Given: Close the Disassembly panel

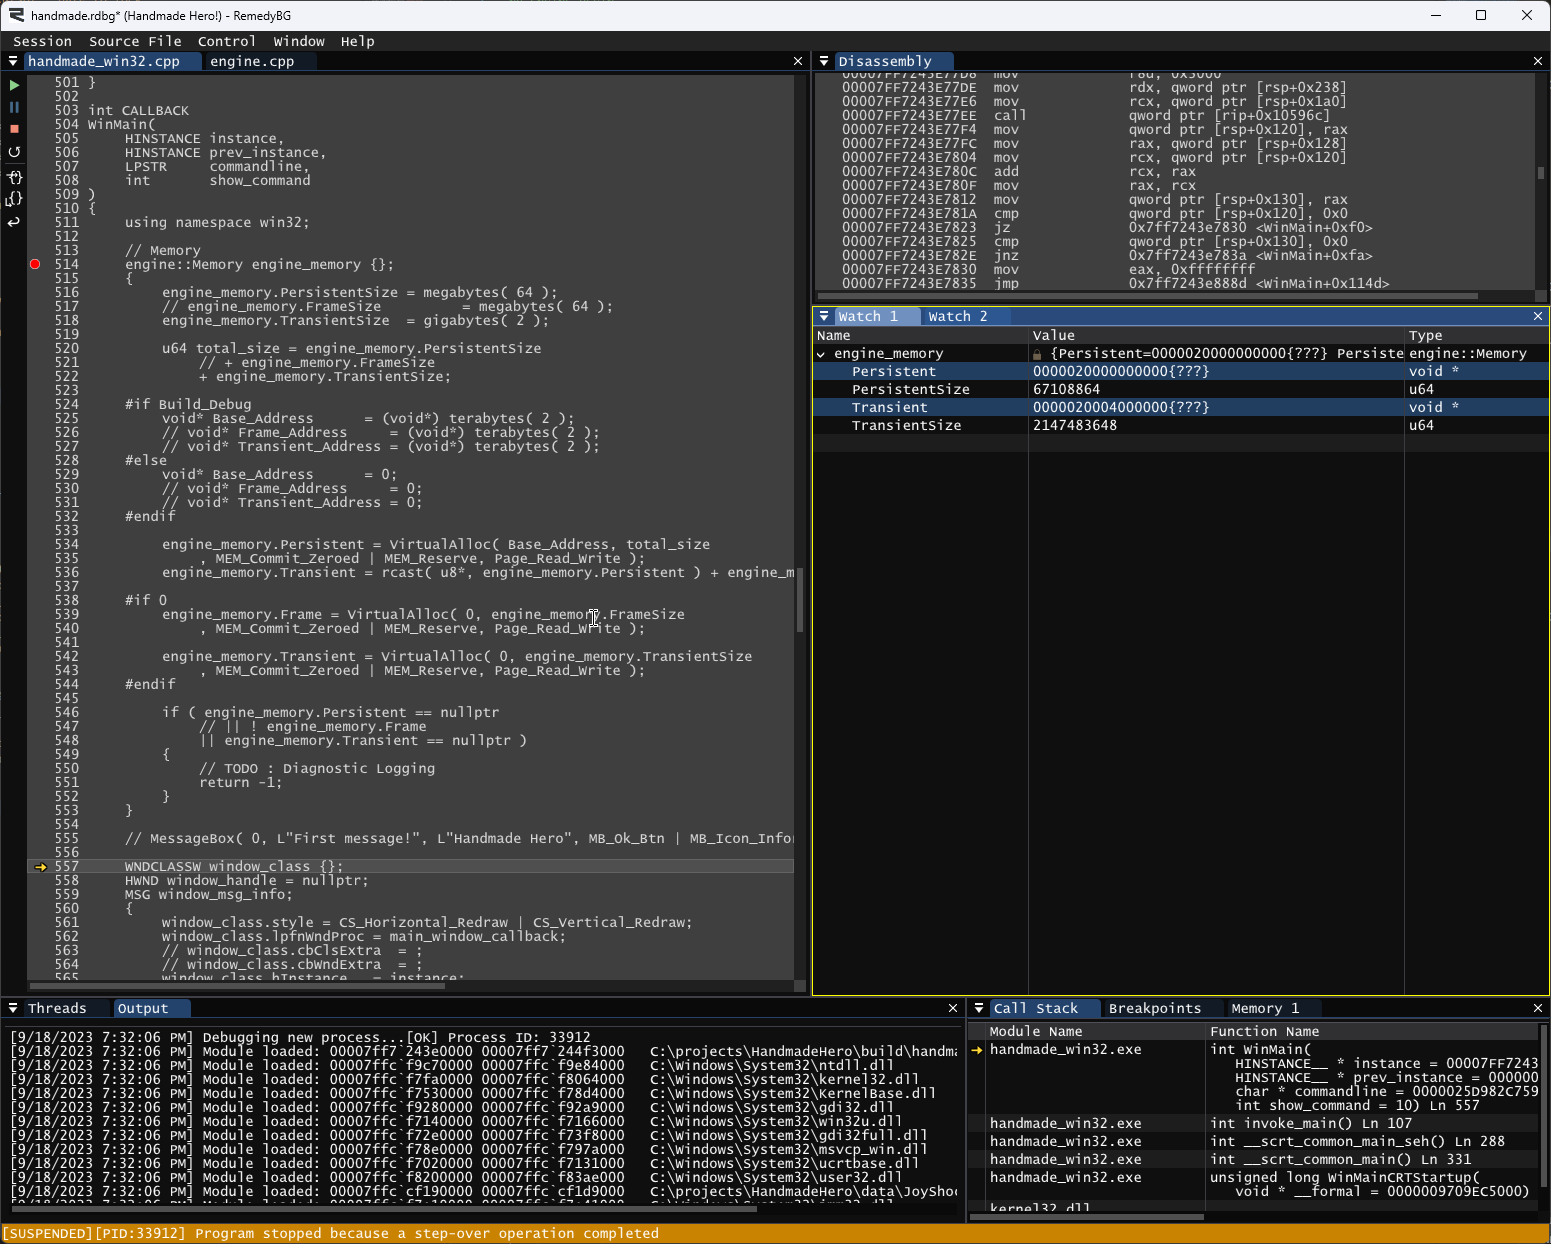Looking at the screenshot, I should tap(1538, 61).
